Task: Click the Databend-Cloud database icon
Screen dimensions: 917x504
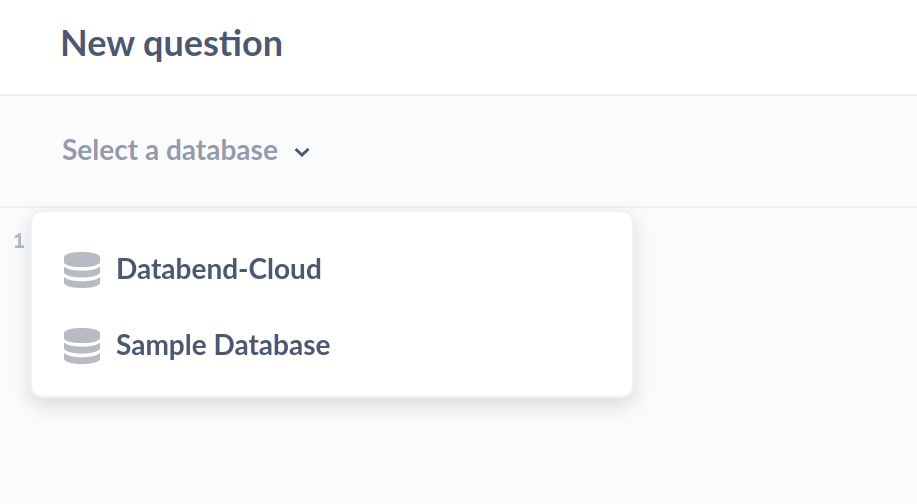Action: [x=82, y=270]
